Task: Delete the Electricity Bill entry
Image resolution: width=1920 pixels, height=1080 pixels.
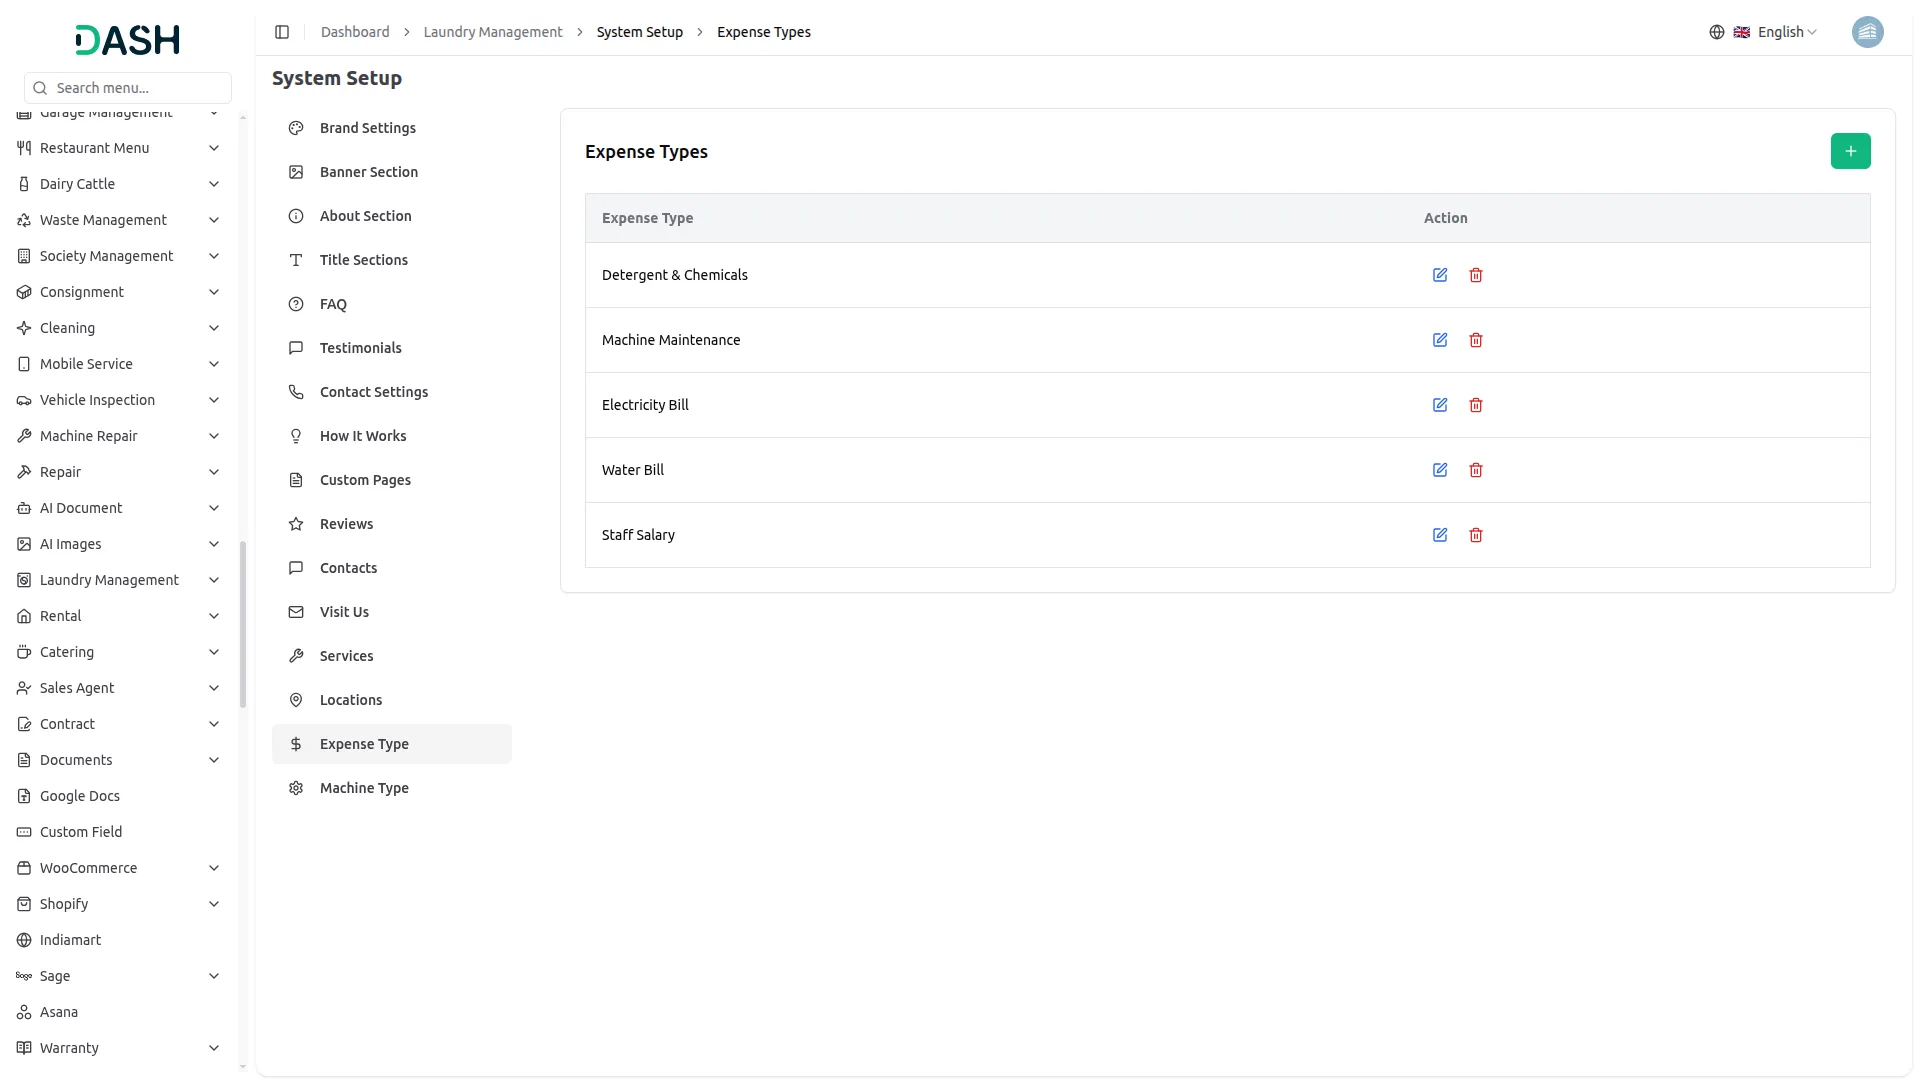Action: (x=1476, y=405)
